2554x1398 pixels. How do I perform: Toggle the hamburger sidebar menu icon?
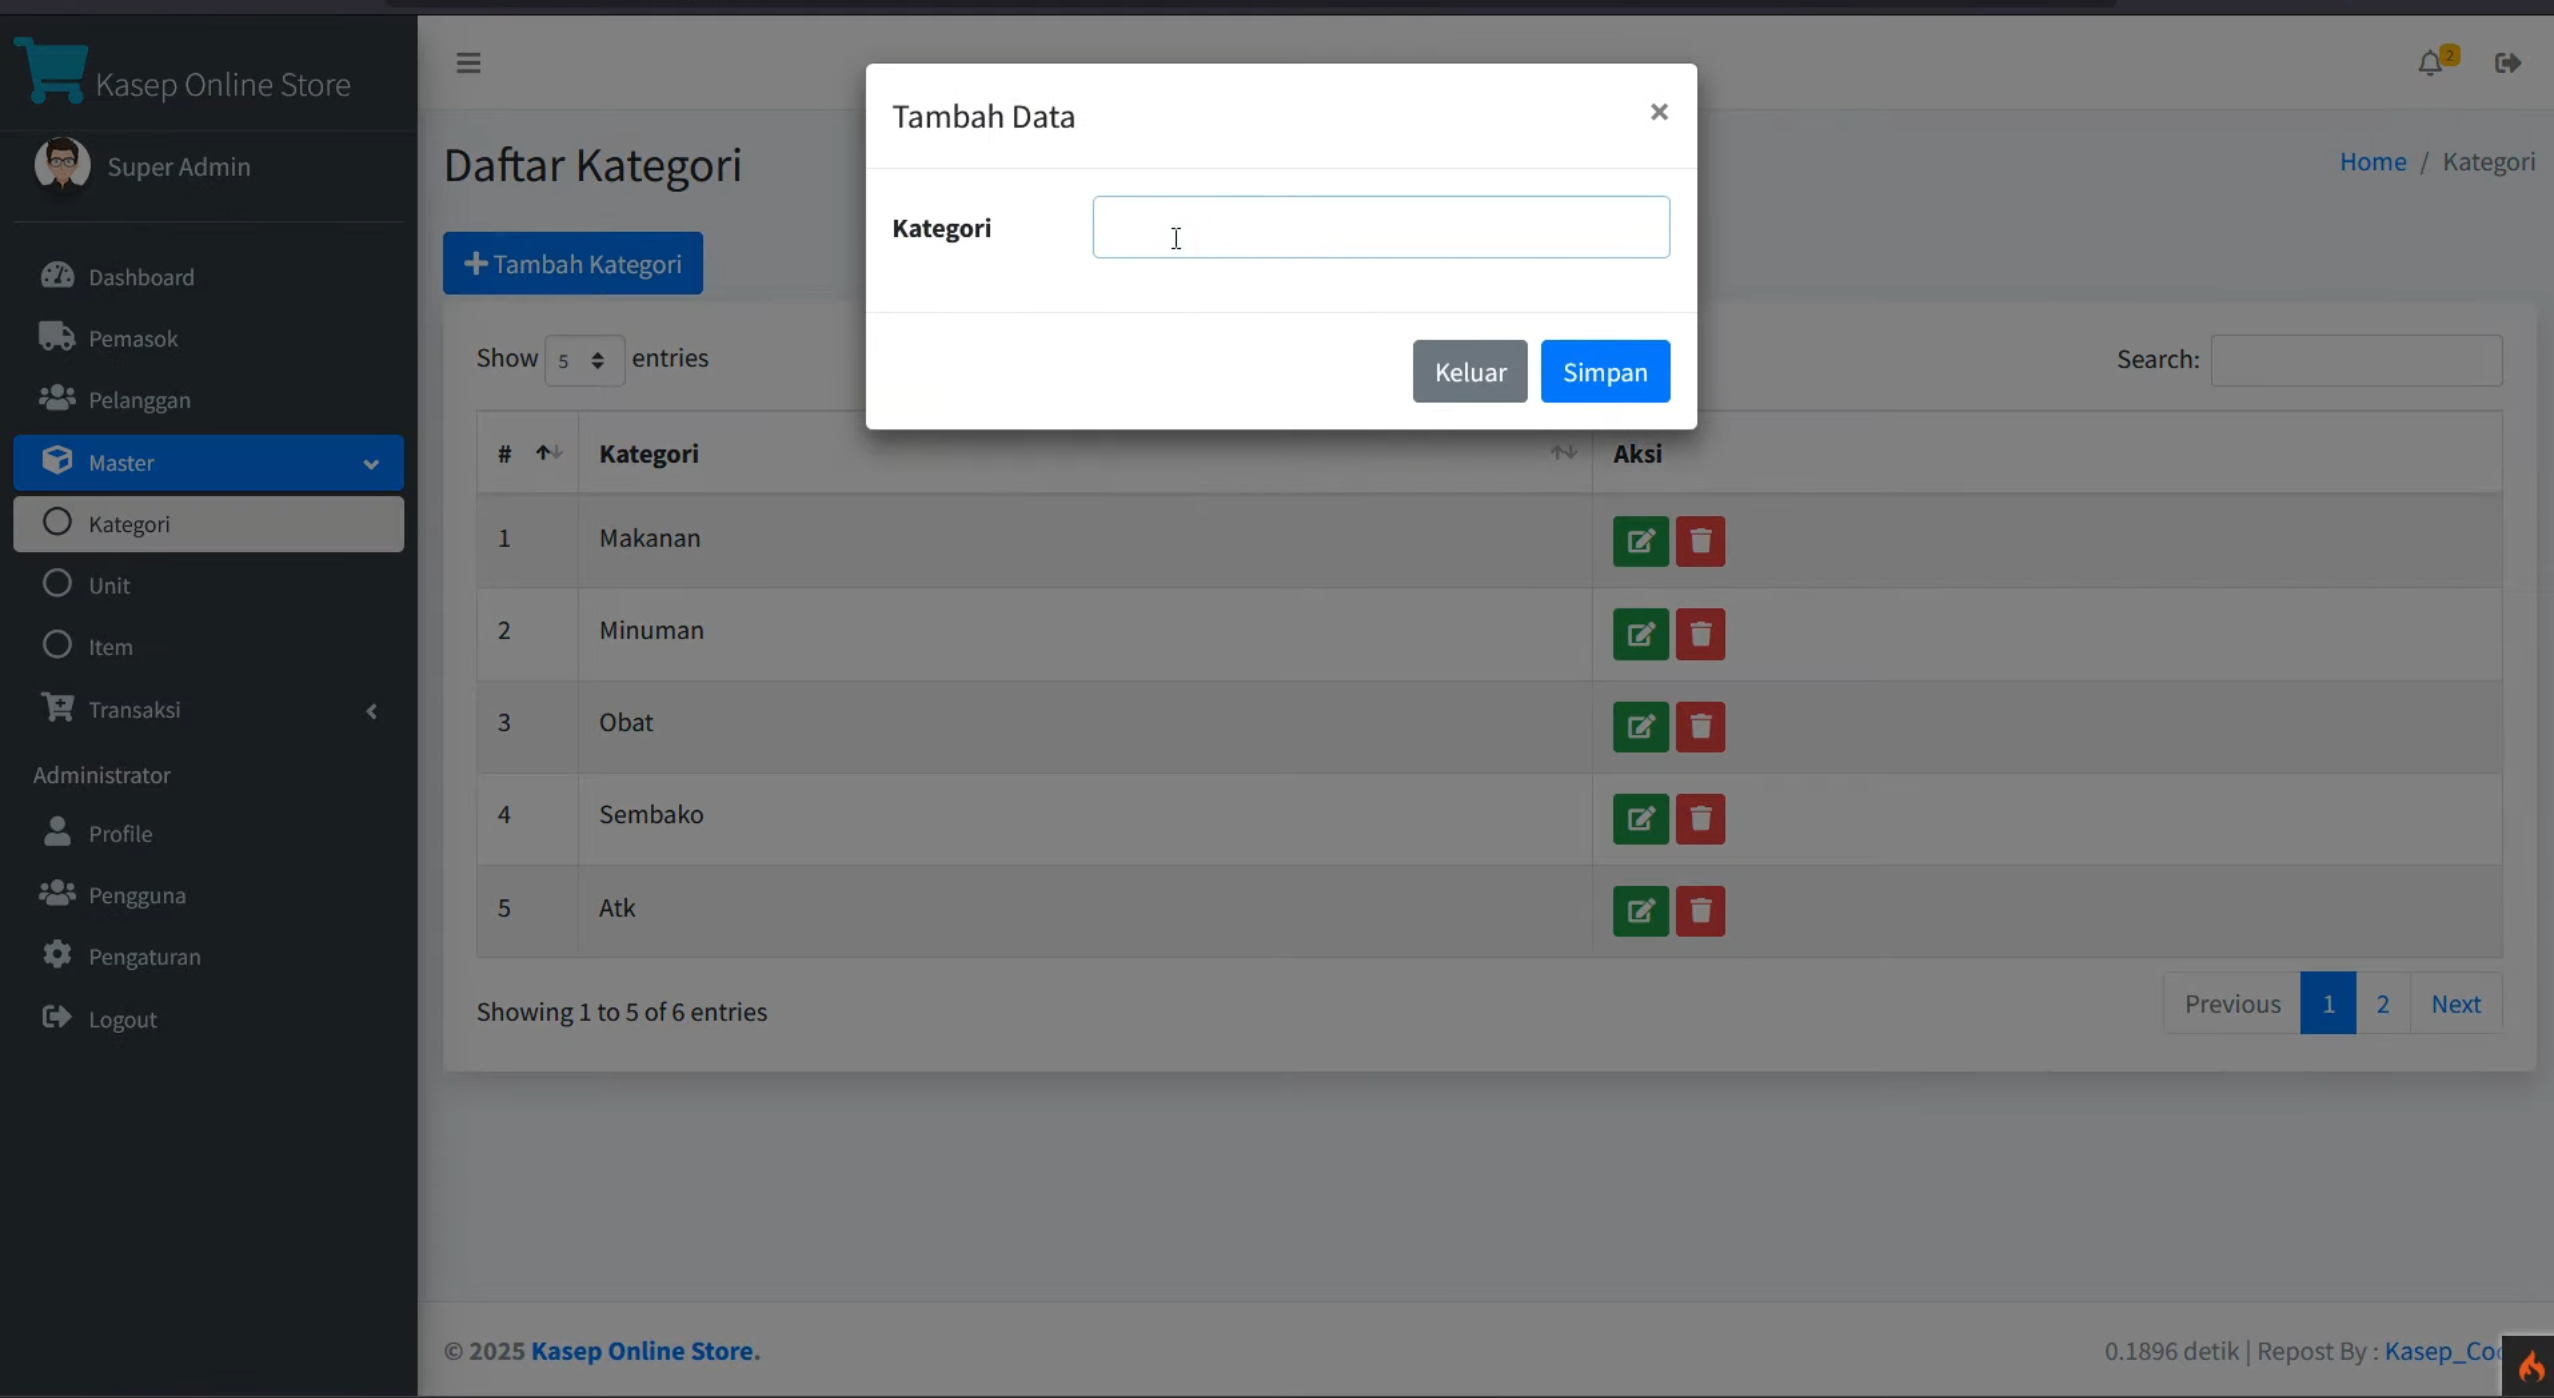pos(468,63)
